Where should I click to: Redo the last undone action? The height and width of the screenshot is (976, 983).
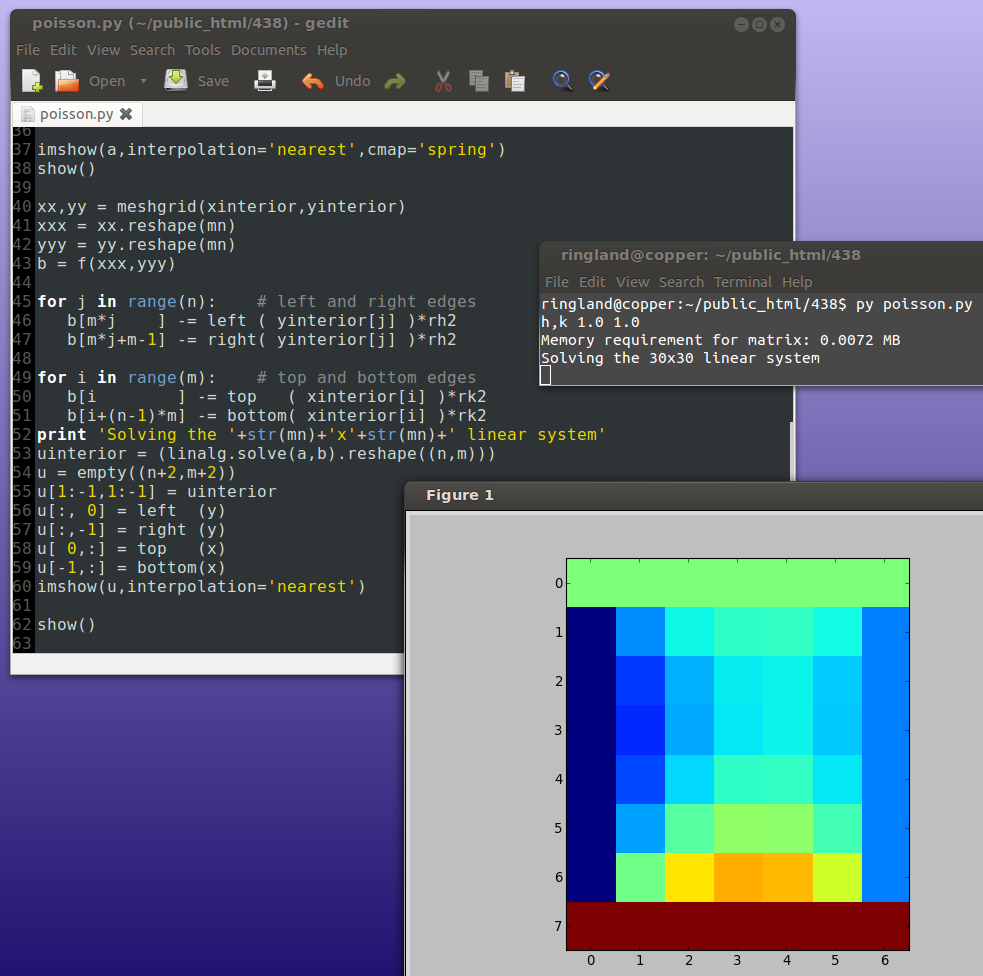395,81
